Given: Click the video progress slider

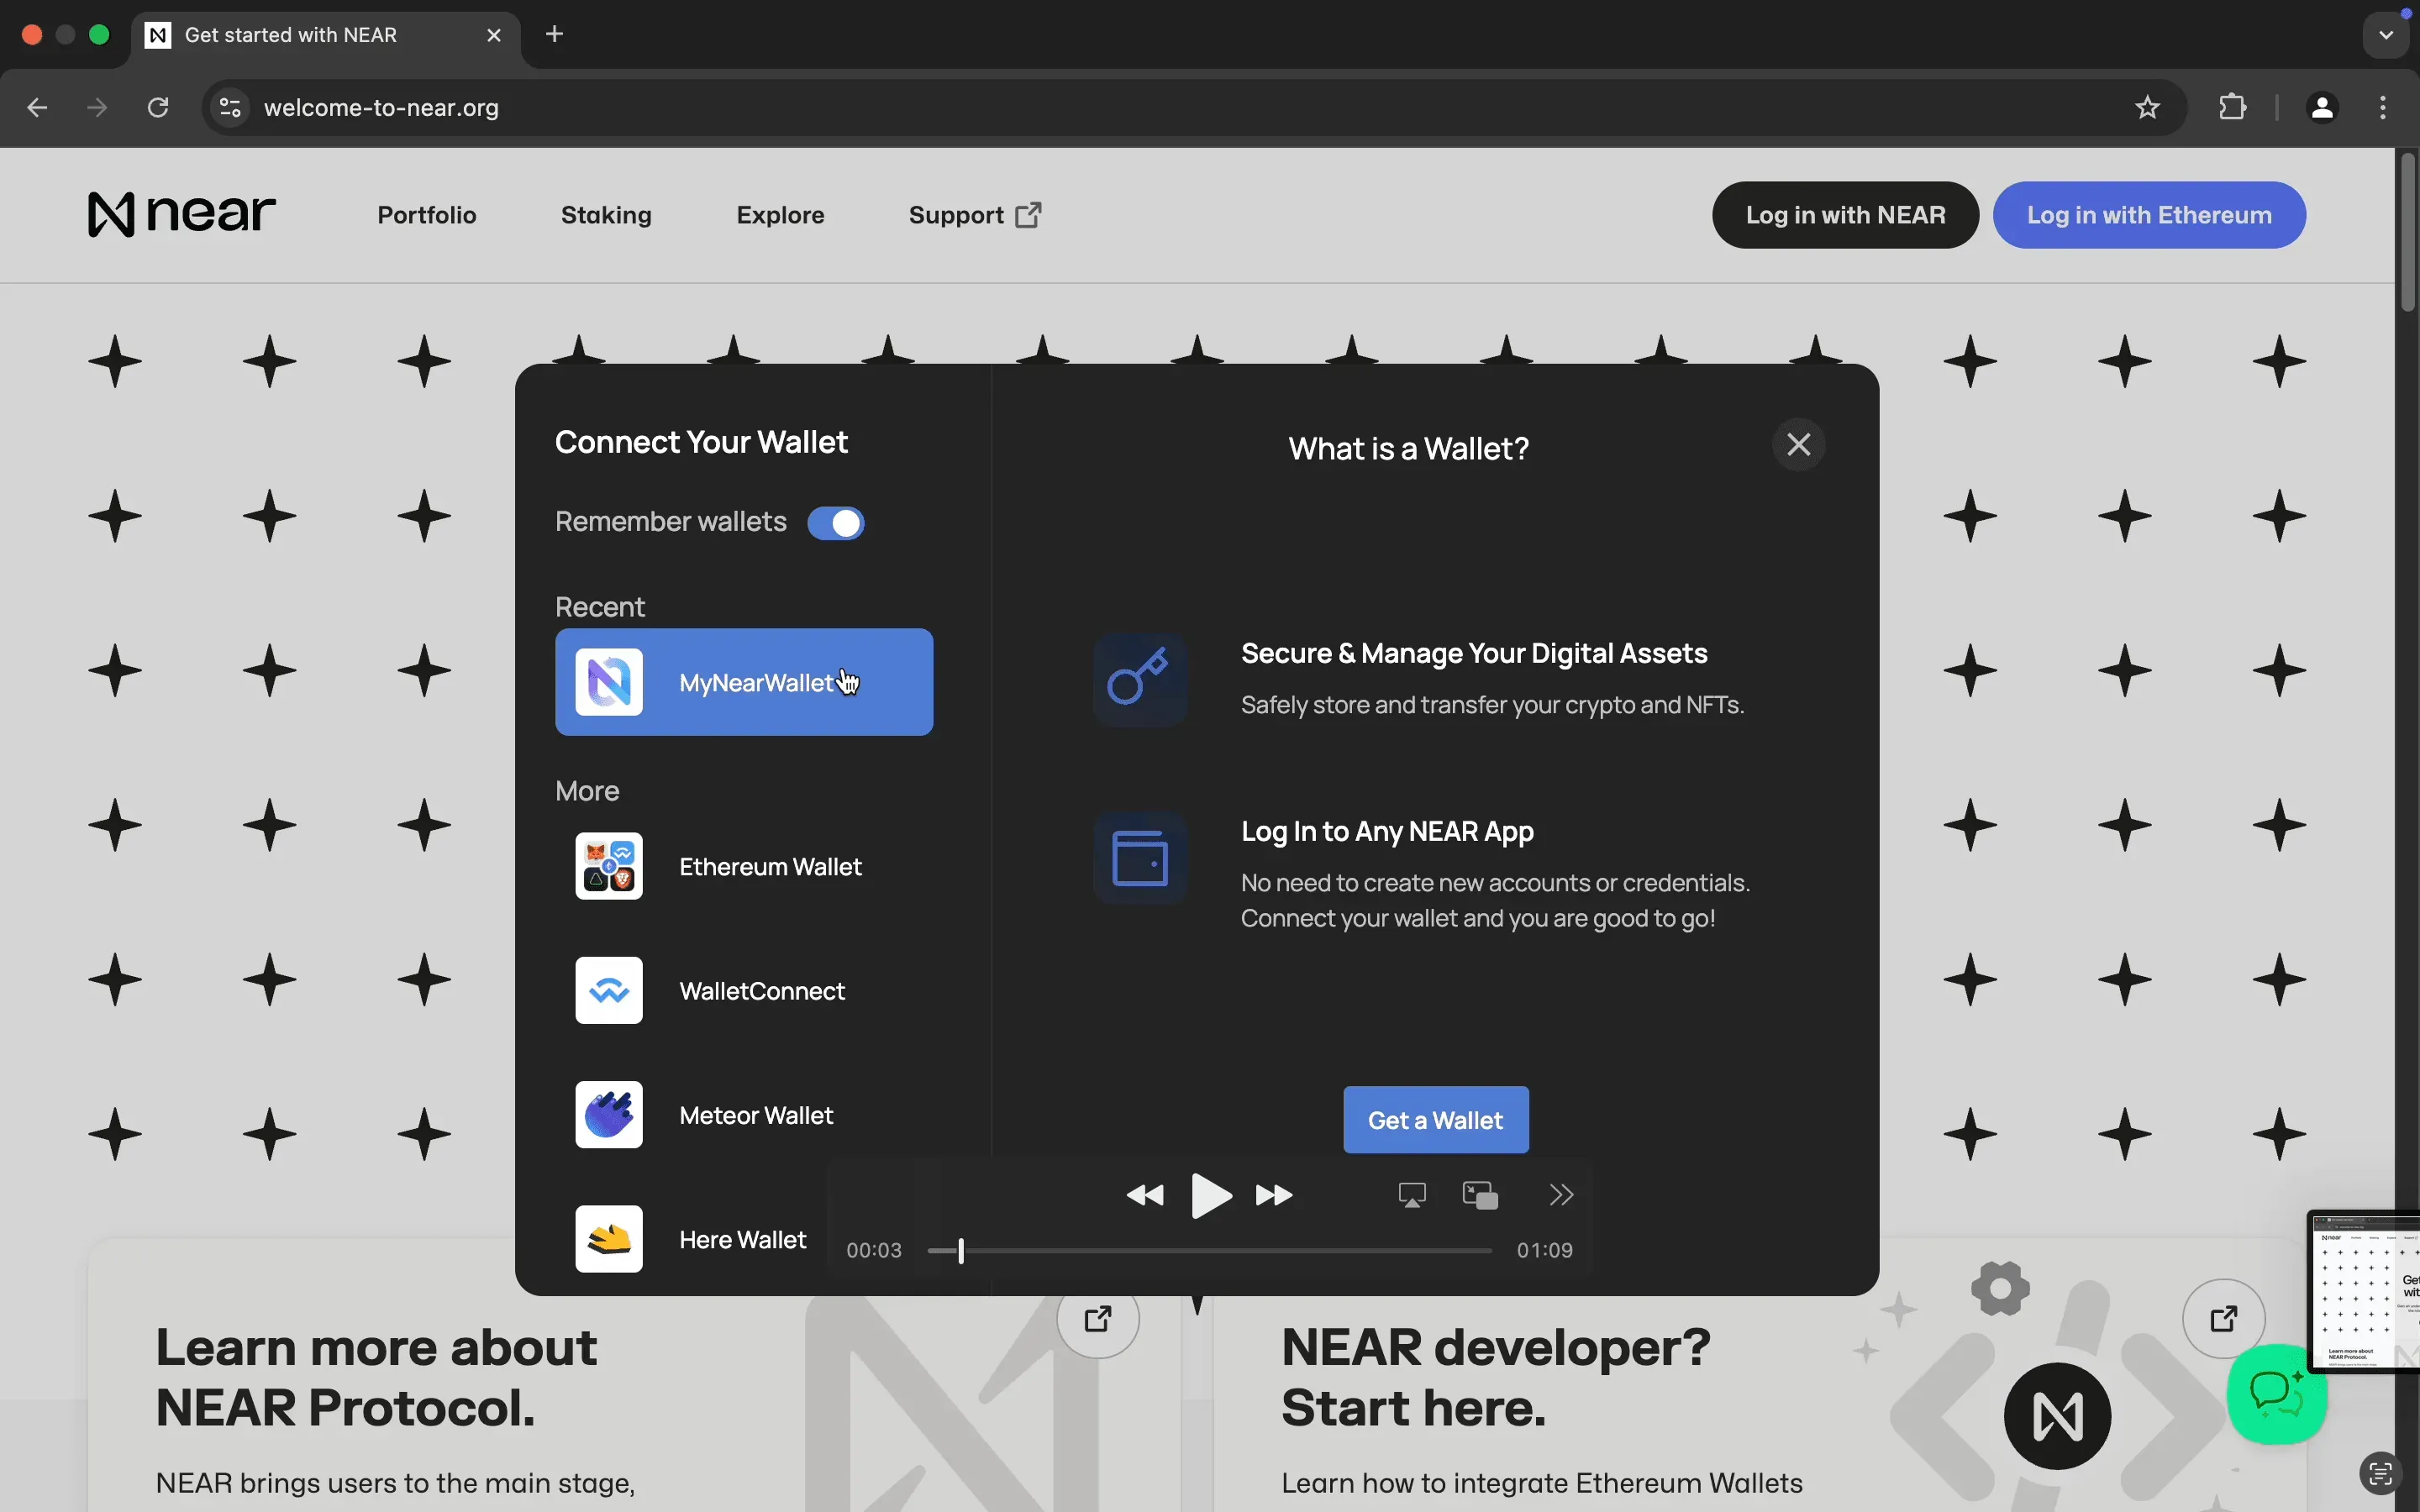Looking at the screenshot, I should pos(1209,1251).
